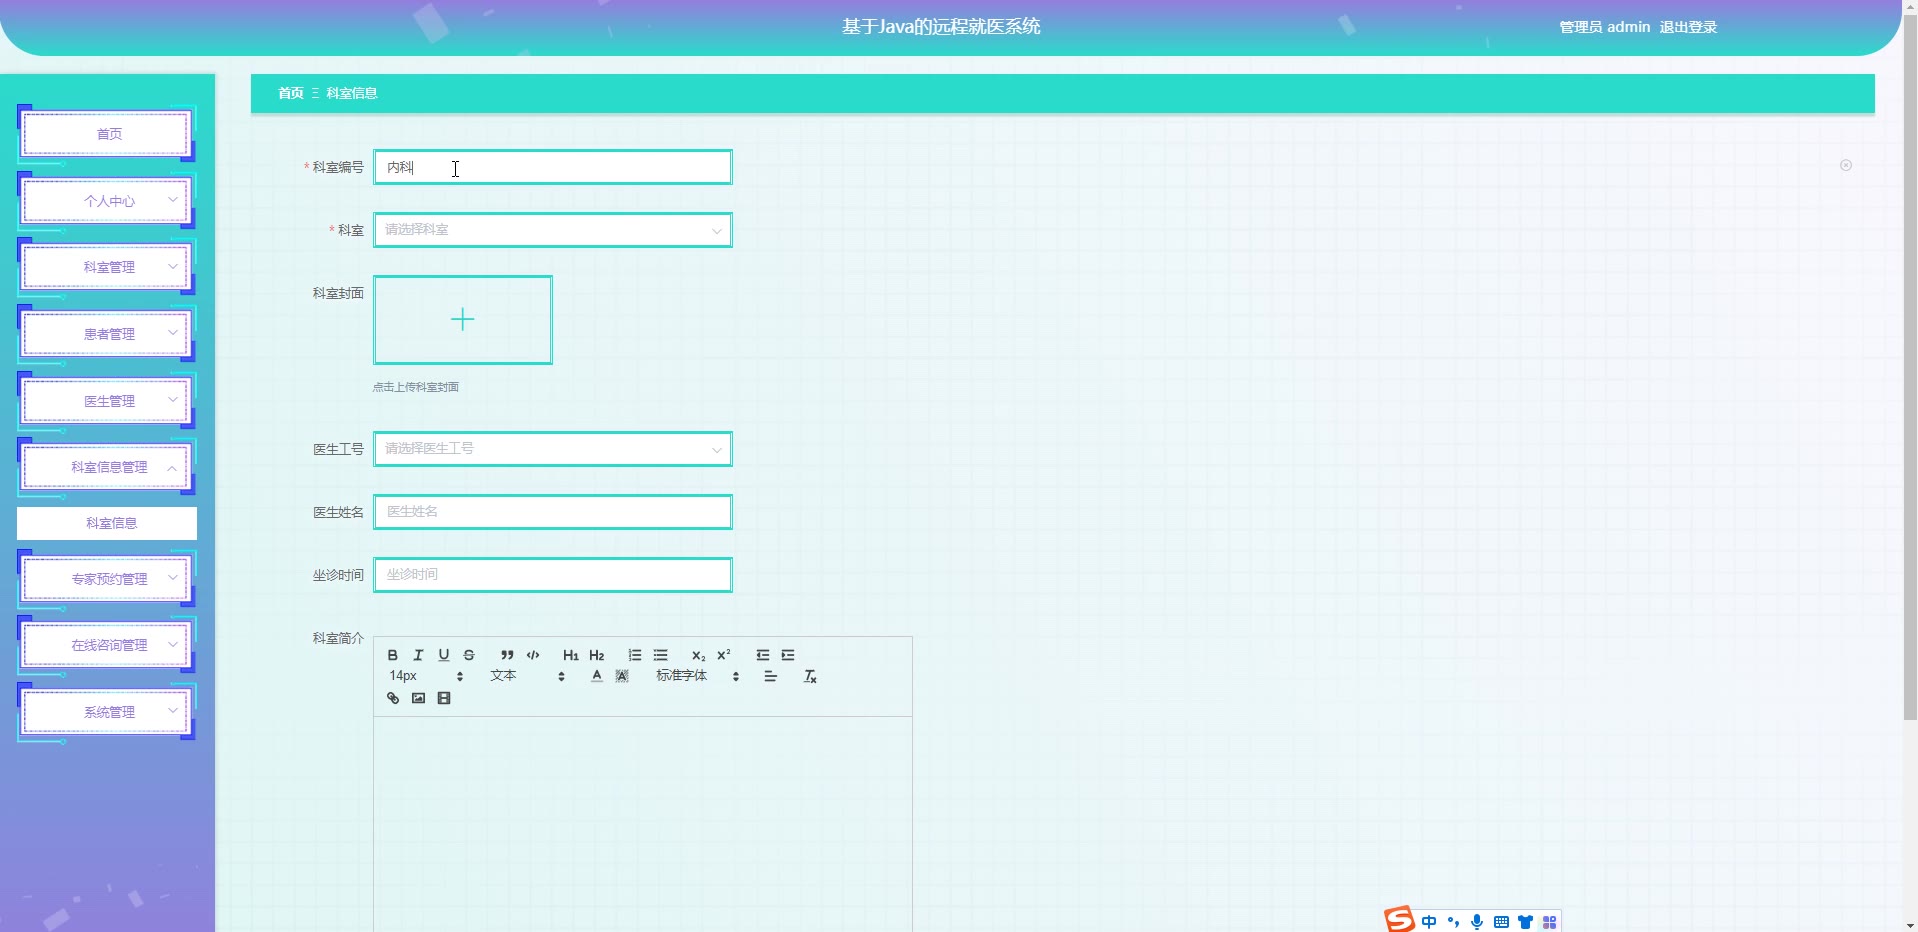Select the 科室信息 submenu item
The width and height of the screenshot is (1918, 932).
point(107,523)
